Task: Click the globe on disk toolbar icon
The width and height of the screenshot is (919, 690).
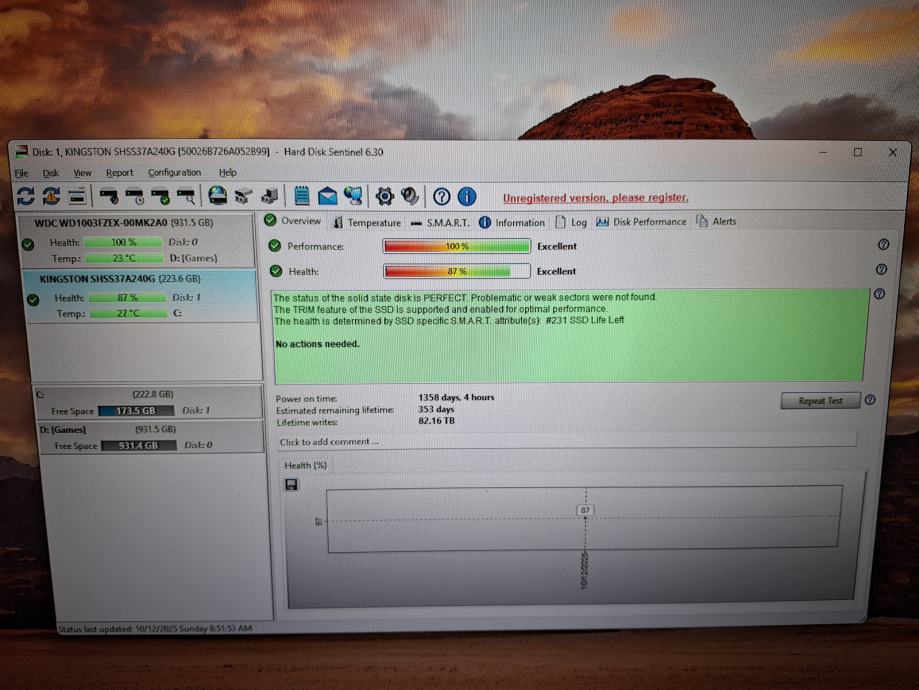Action: point(217,195)
